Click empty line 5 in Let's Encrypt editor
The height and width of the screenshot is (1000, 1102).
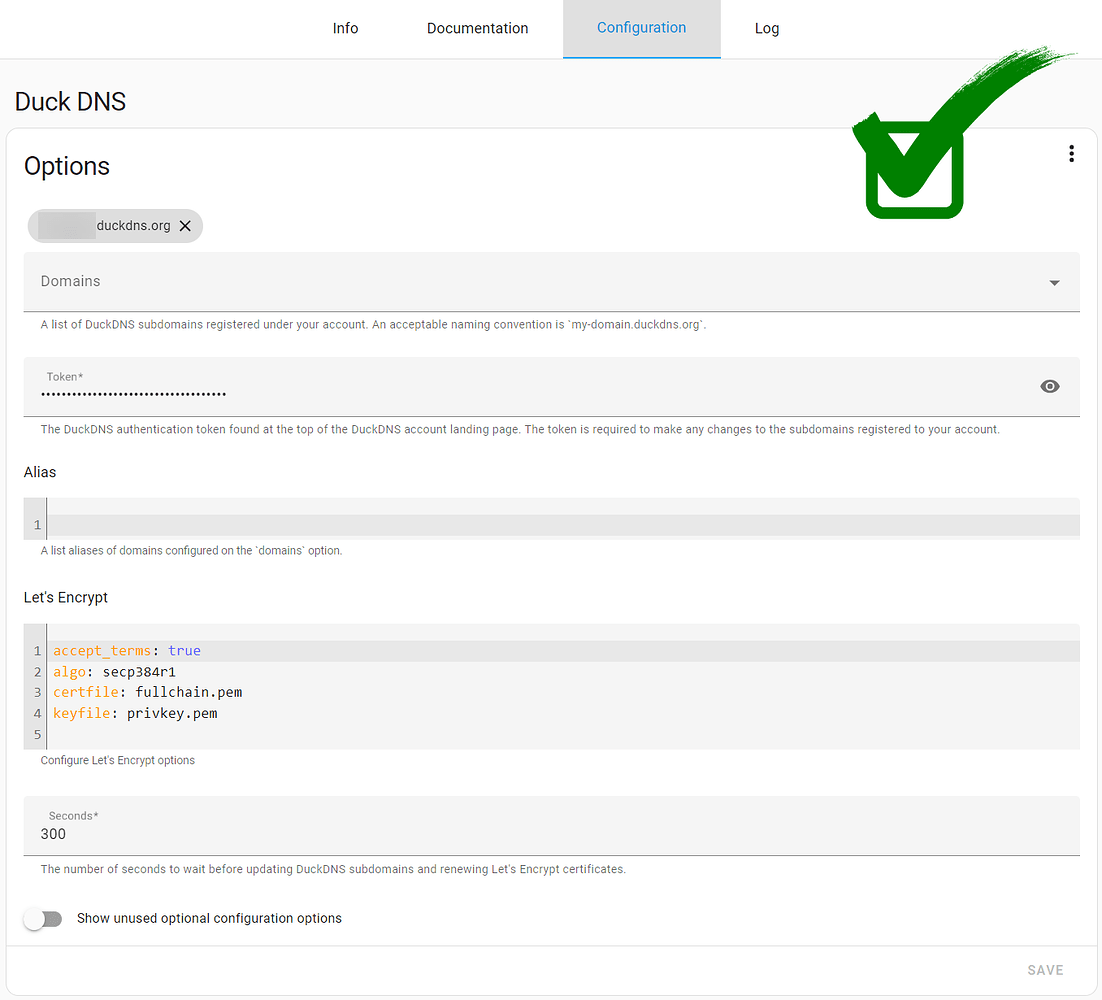click(x=563, y=734)
